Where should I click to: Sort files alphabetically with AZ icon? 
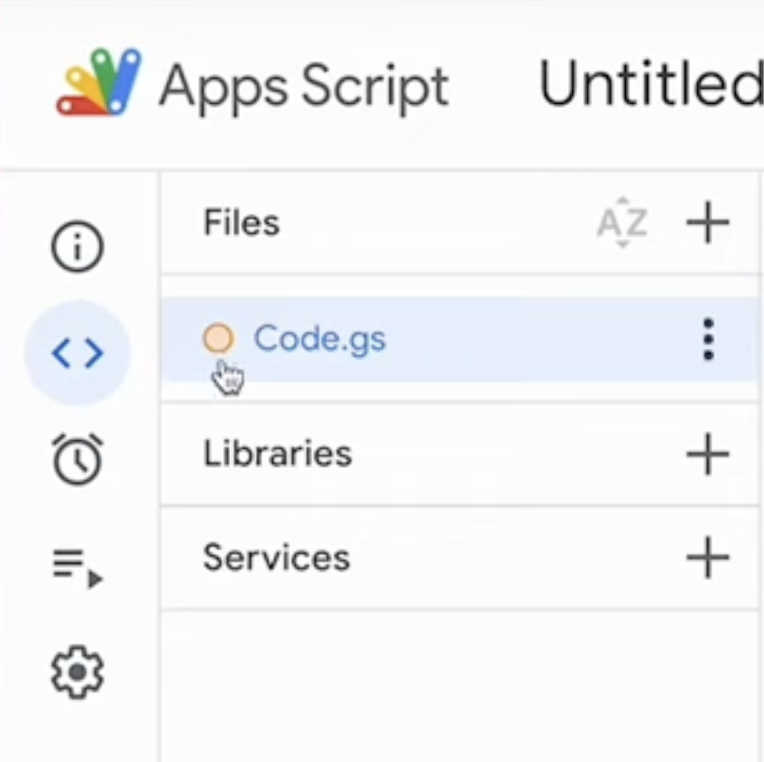[622, 223]
